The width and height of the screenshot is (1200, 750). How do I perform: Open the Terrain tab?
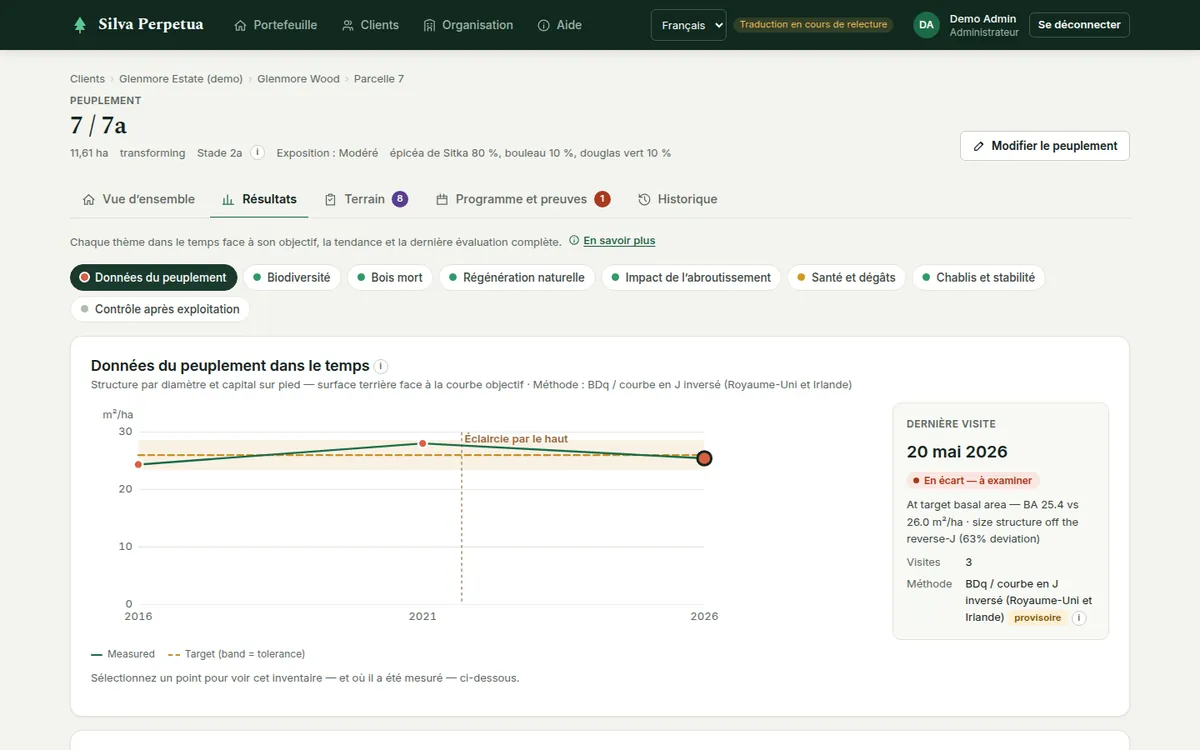tap(366, 199)
